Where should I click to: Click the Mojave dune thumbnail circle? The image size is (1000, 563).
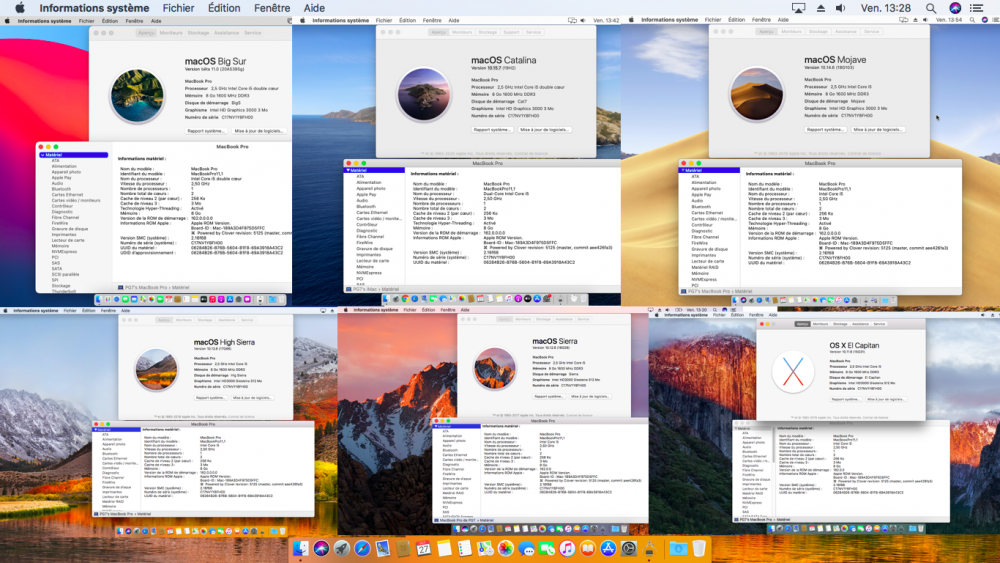click(756, 94)
